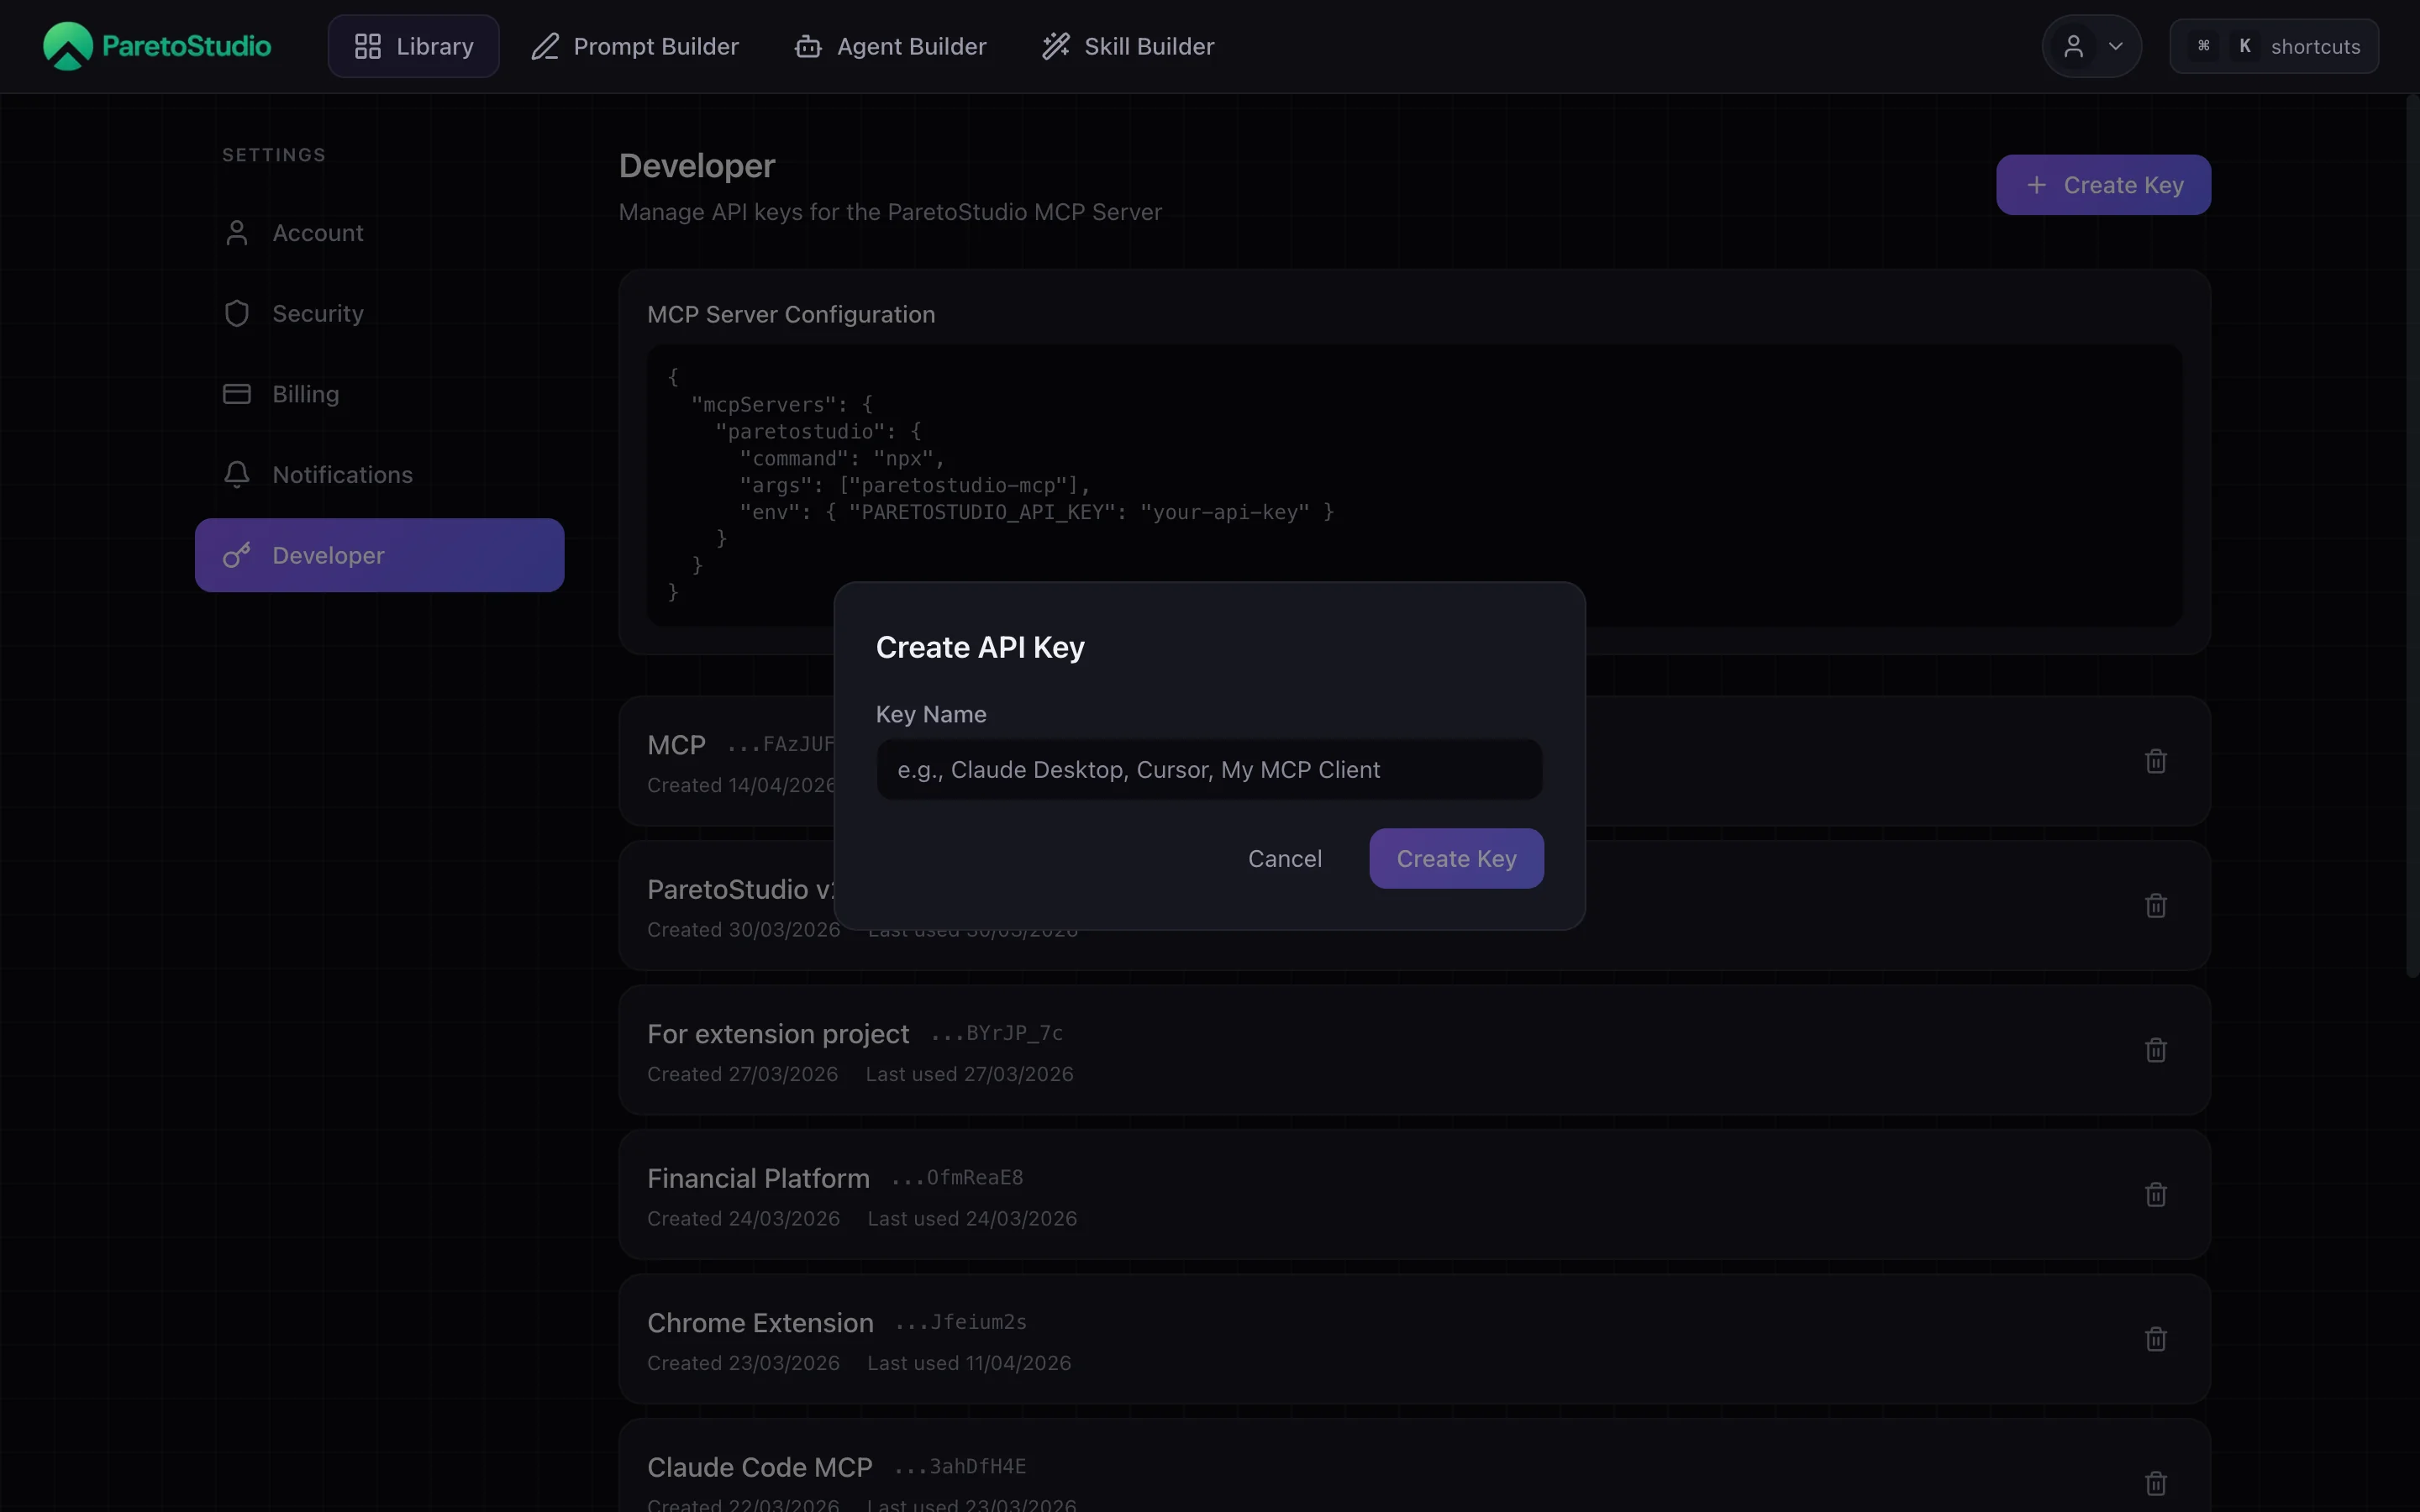
Task: Click the "Claude Code MCP" key name
Action: coord(760,1467)
